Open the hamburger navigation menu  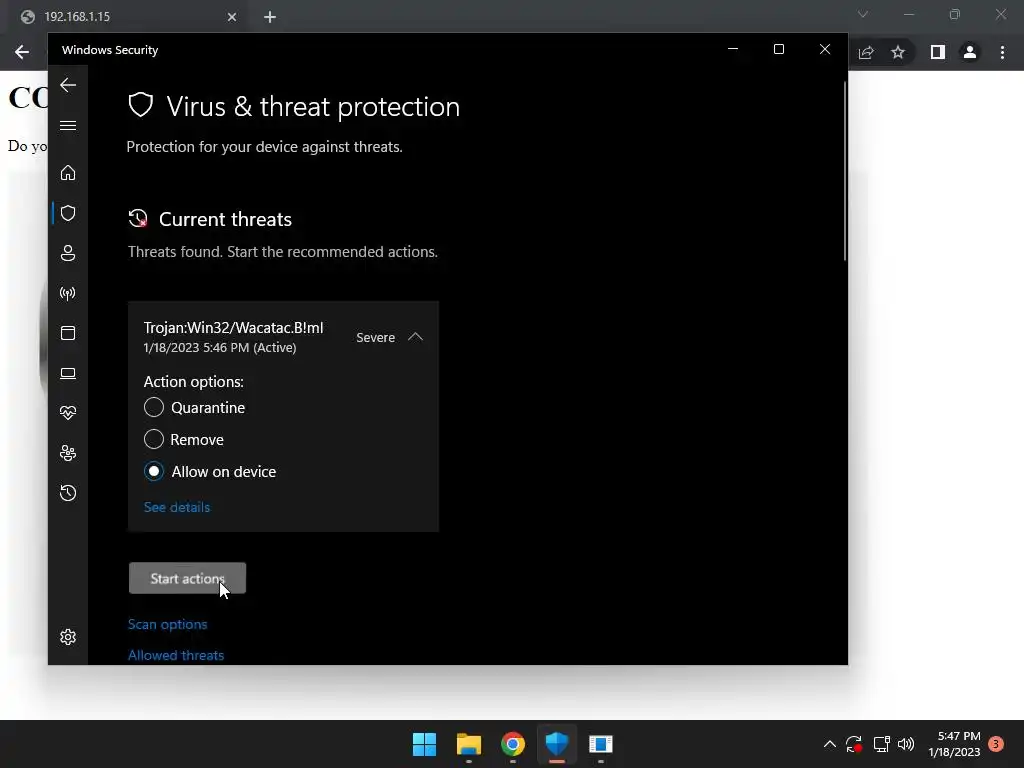68,125
